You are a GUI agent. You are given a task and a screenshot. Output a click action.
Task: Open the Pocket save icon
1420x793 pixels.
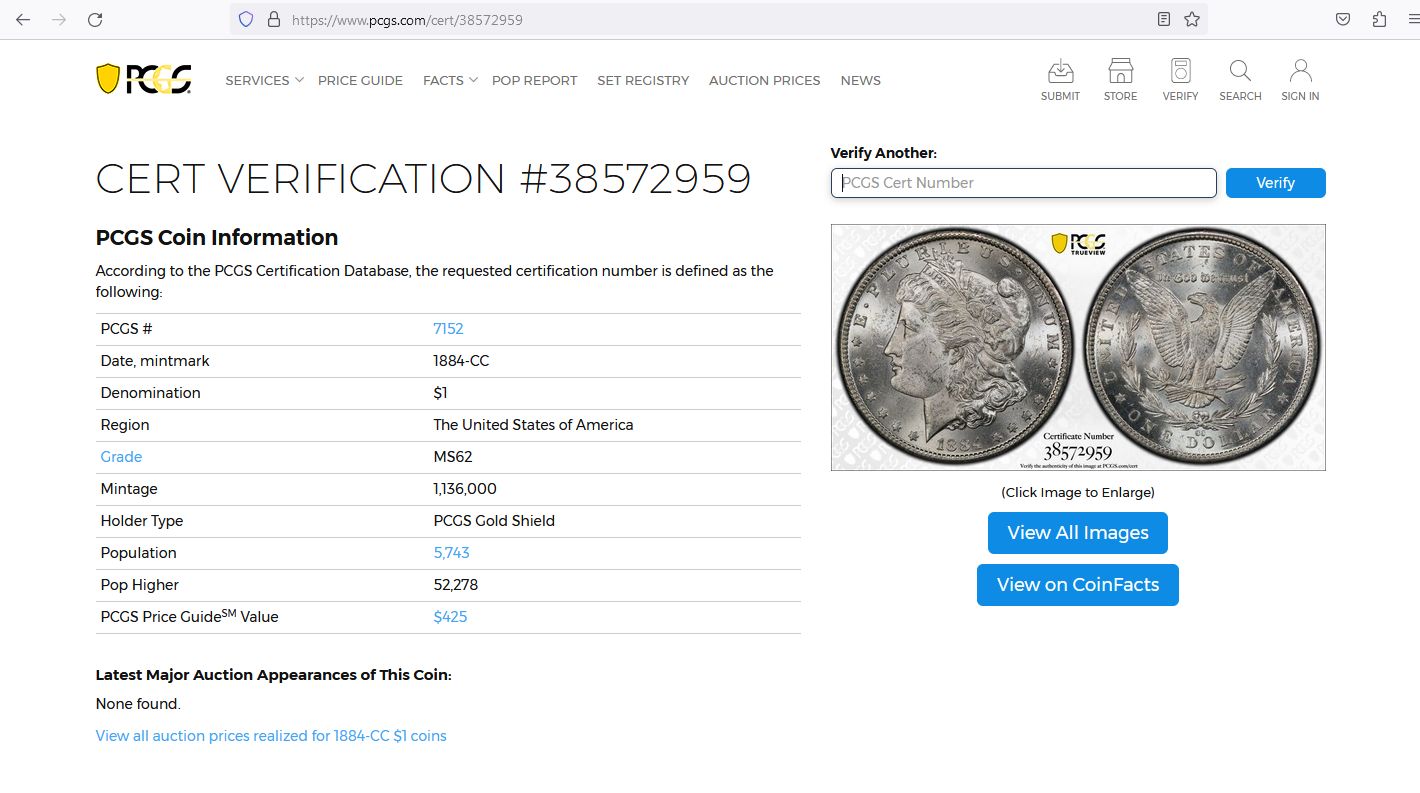click(1344, 19)
